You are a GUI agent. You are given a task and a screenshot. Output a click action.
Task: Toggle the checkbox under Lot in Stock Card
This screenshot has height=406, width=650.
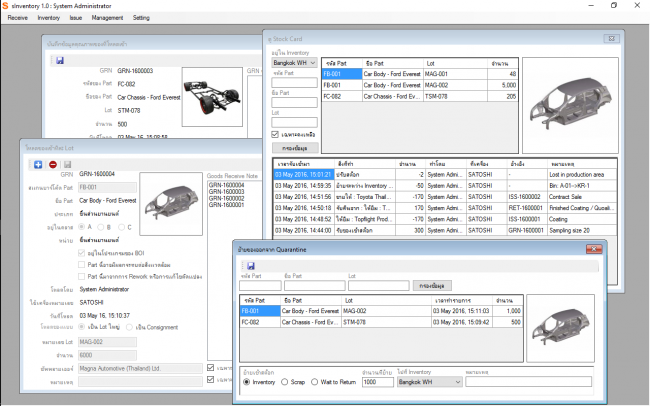(276, 133)
